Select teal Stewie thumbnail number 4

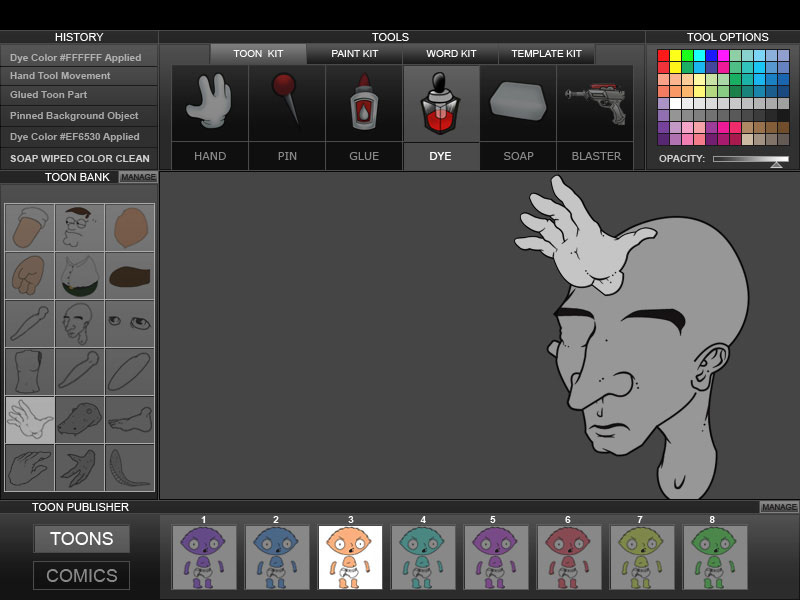pos(423,558)
